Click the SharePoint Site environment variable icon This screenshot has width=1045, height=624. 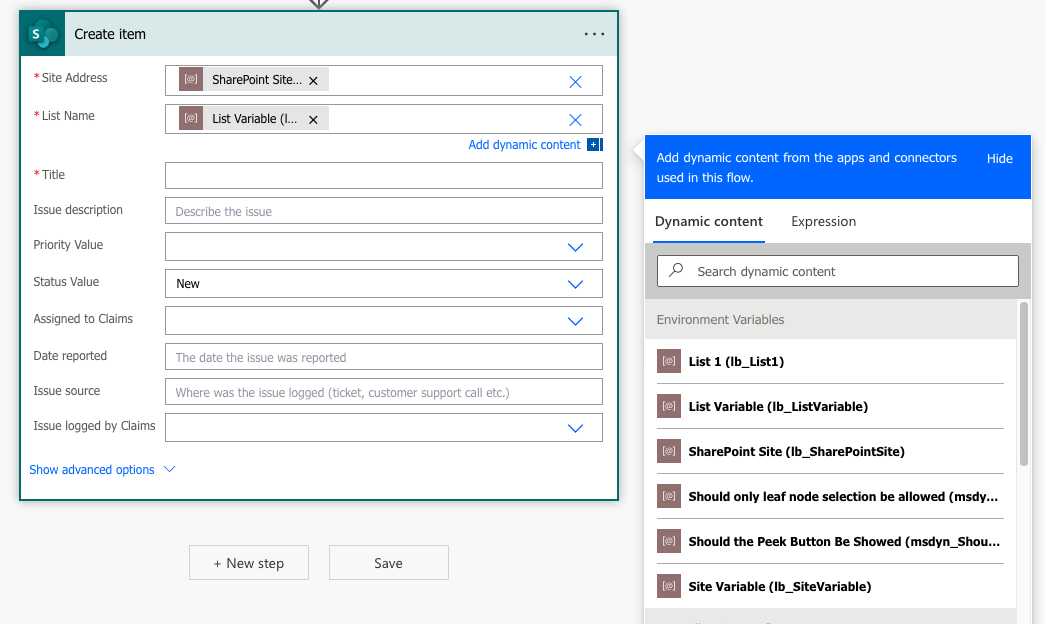669,451
